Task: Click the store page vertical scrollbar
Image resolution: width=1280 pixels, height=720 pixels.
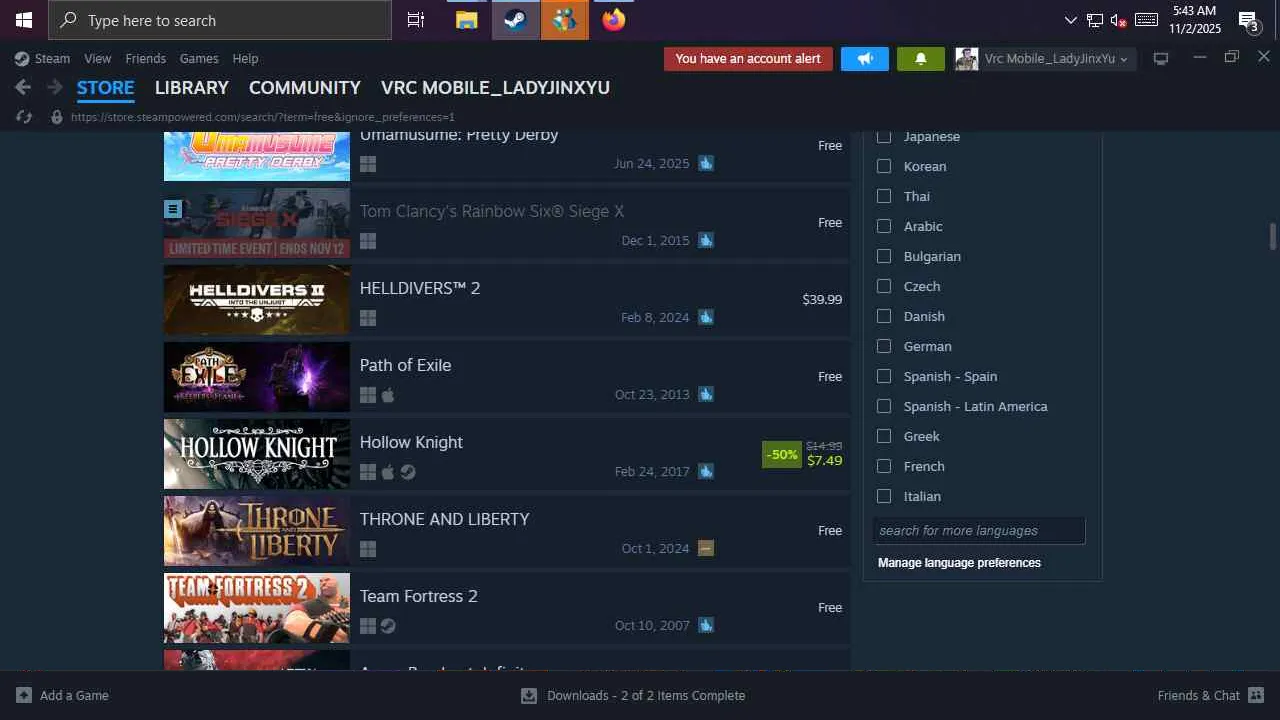Action: pyautogui.click(x=1273, y=237)
